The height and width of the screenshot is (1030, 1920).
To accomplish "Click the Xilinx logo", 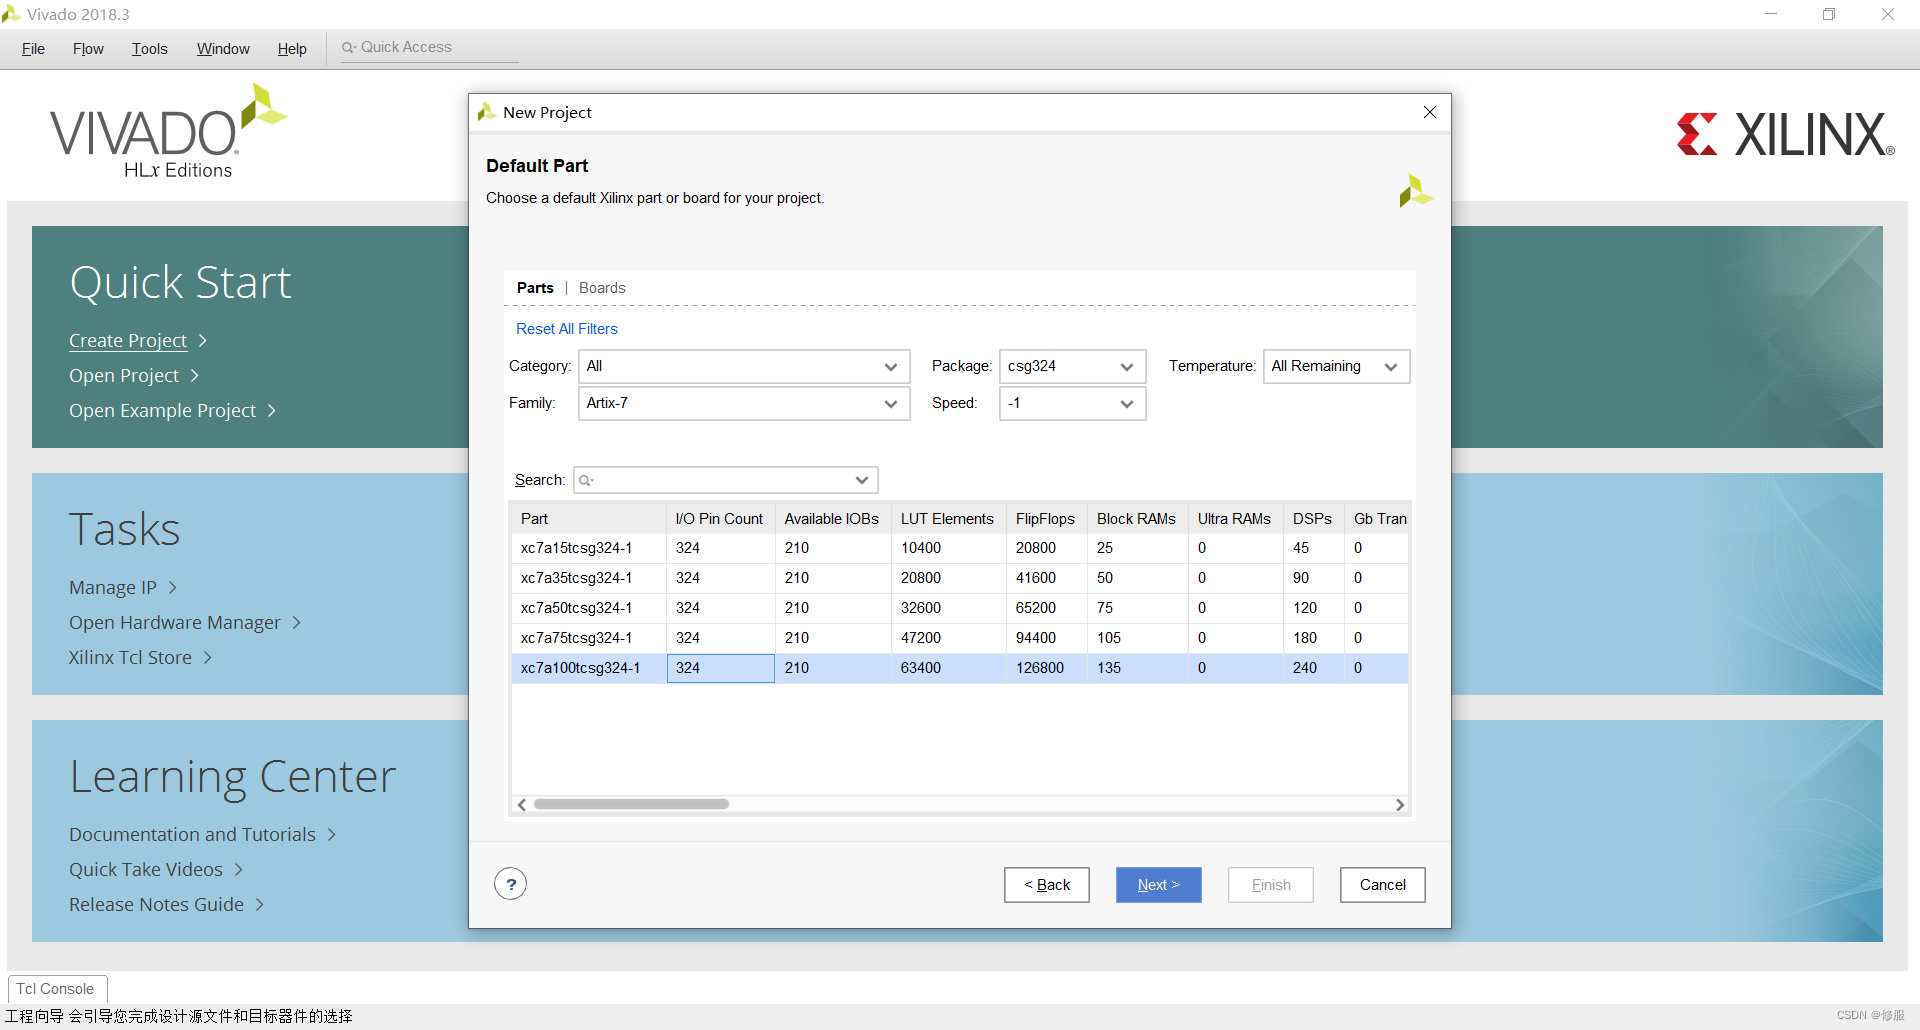I will click(x=1785, y=134).
